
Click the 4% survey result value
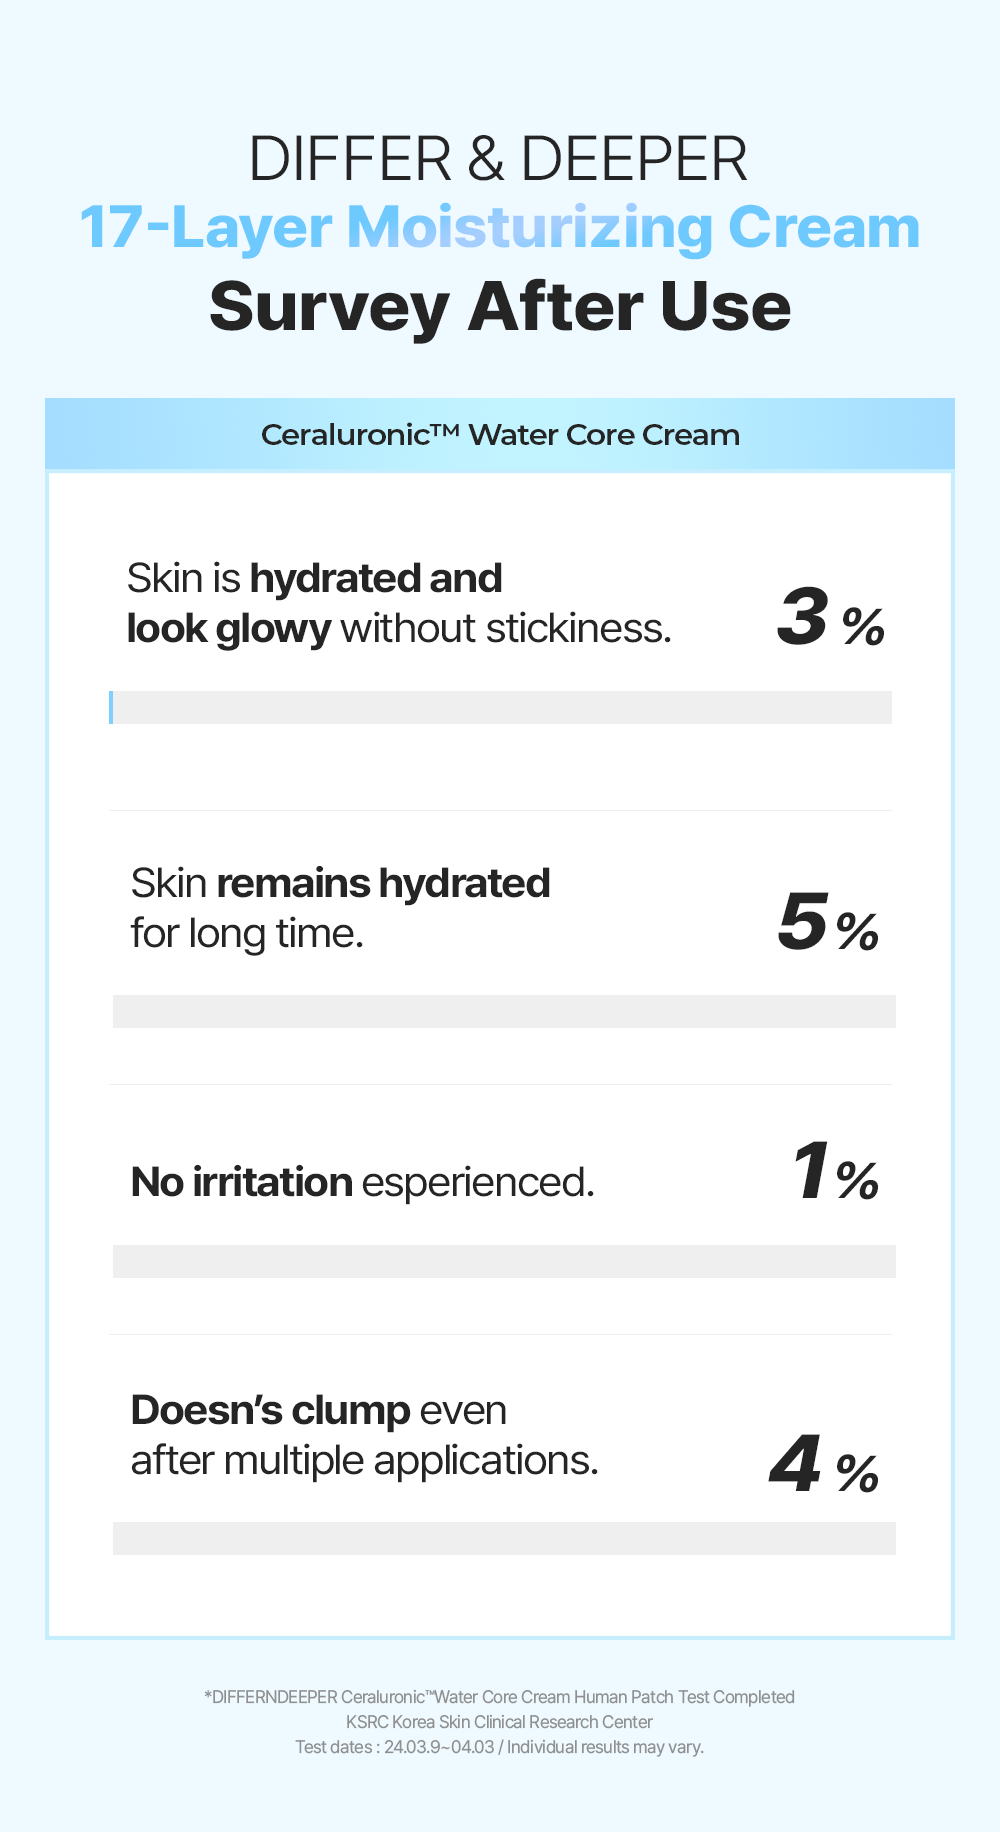pyautogui.click(x=823, y=1467)
